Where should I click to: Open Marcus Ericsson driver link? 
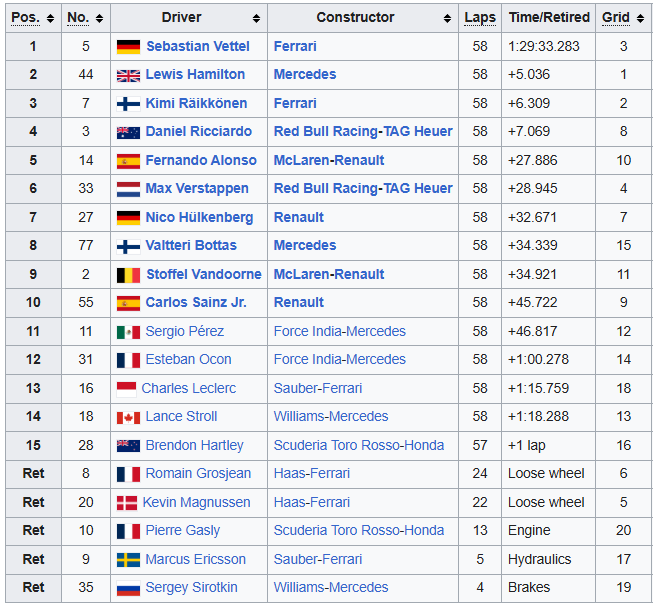click(196, 559)
